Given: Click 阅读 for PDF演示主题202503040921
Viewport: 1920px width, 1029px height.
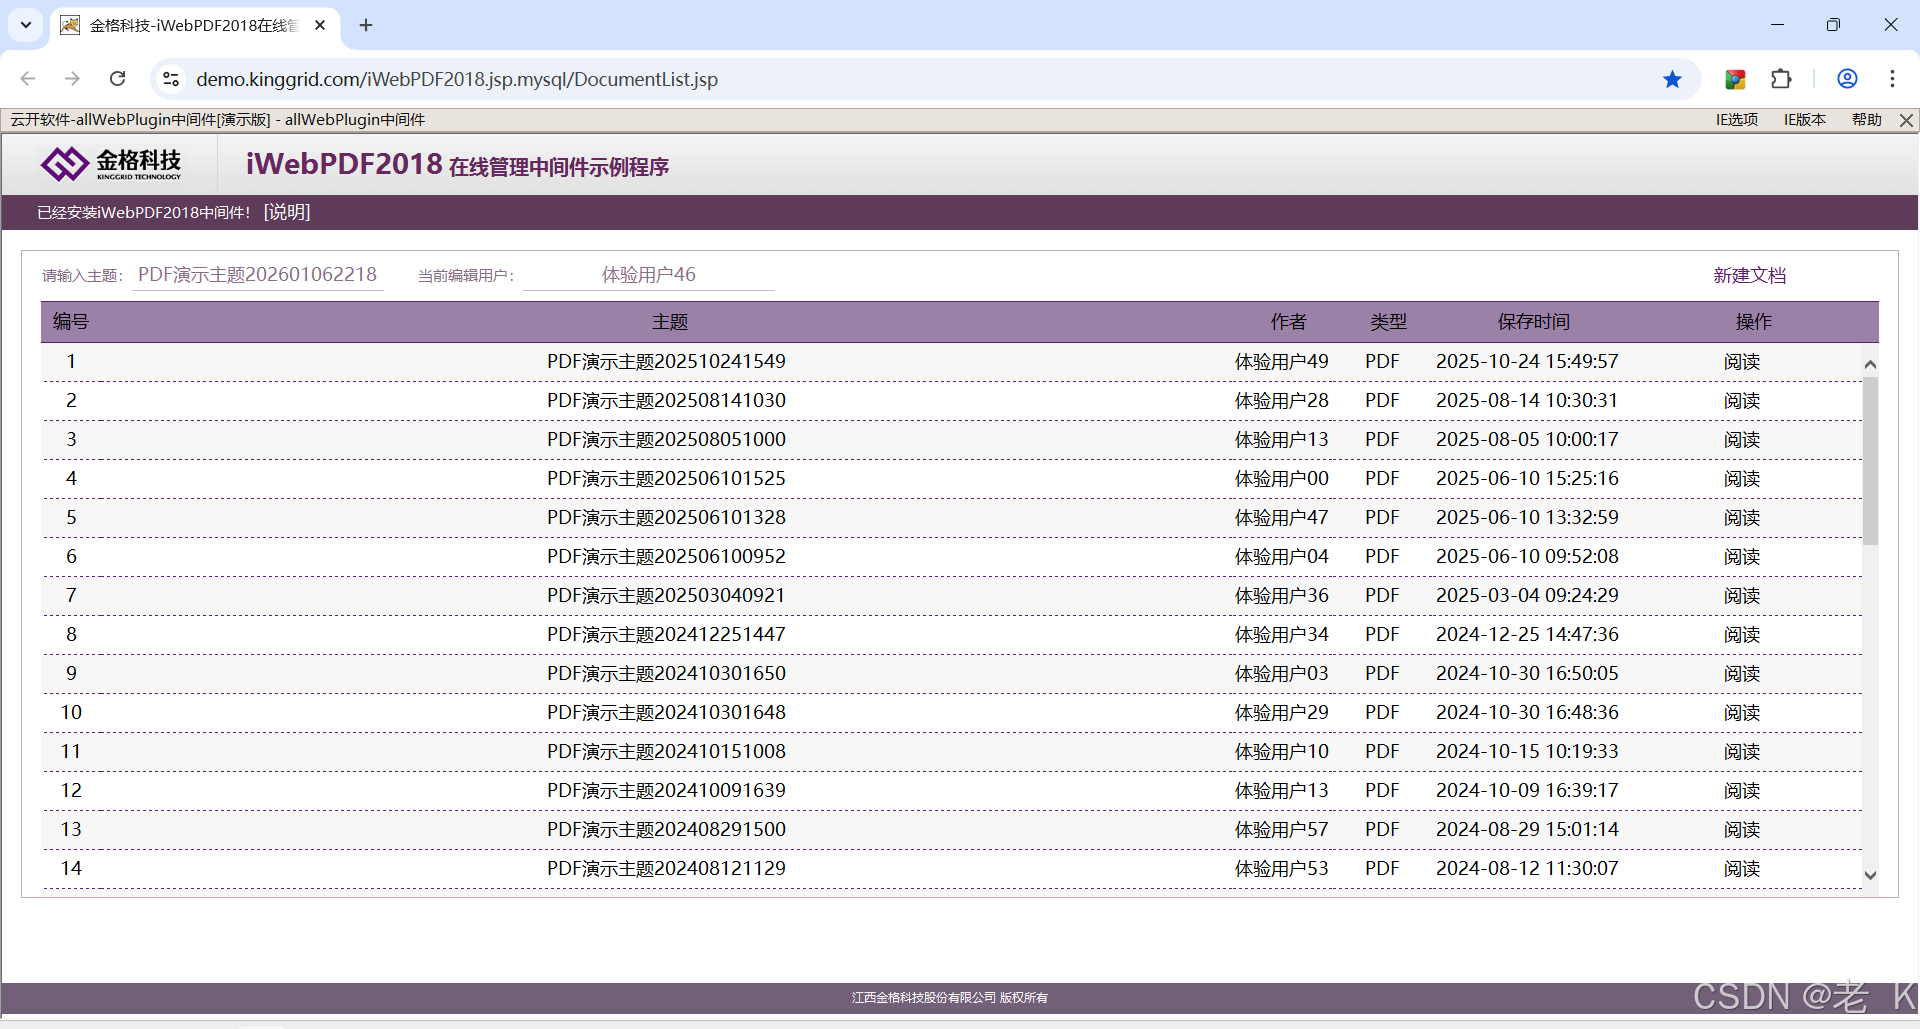Looking at the screenshot, I should [1742, 596].
